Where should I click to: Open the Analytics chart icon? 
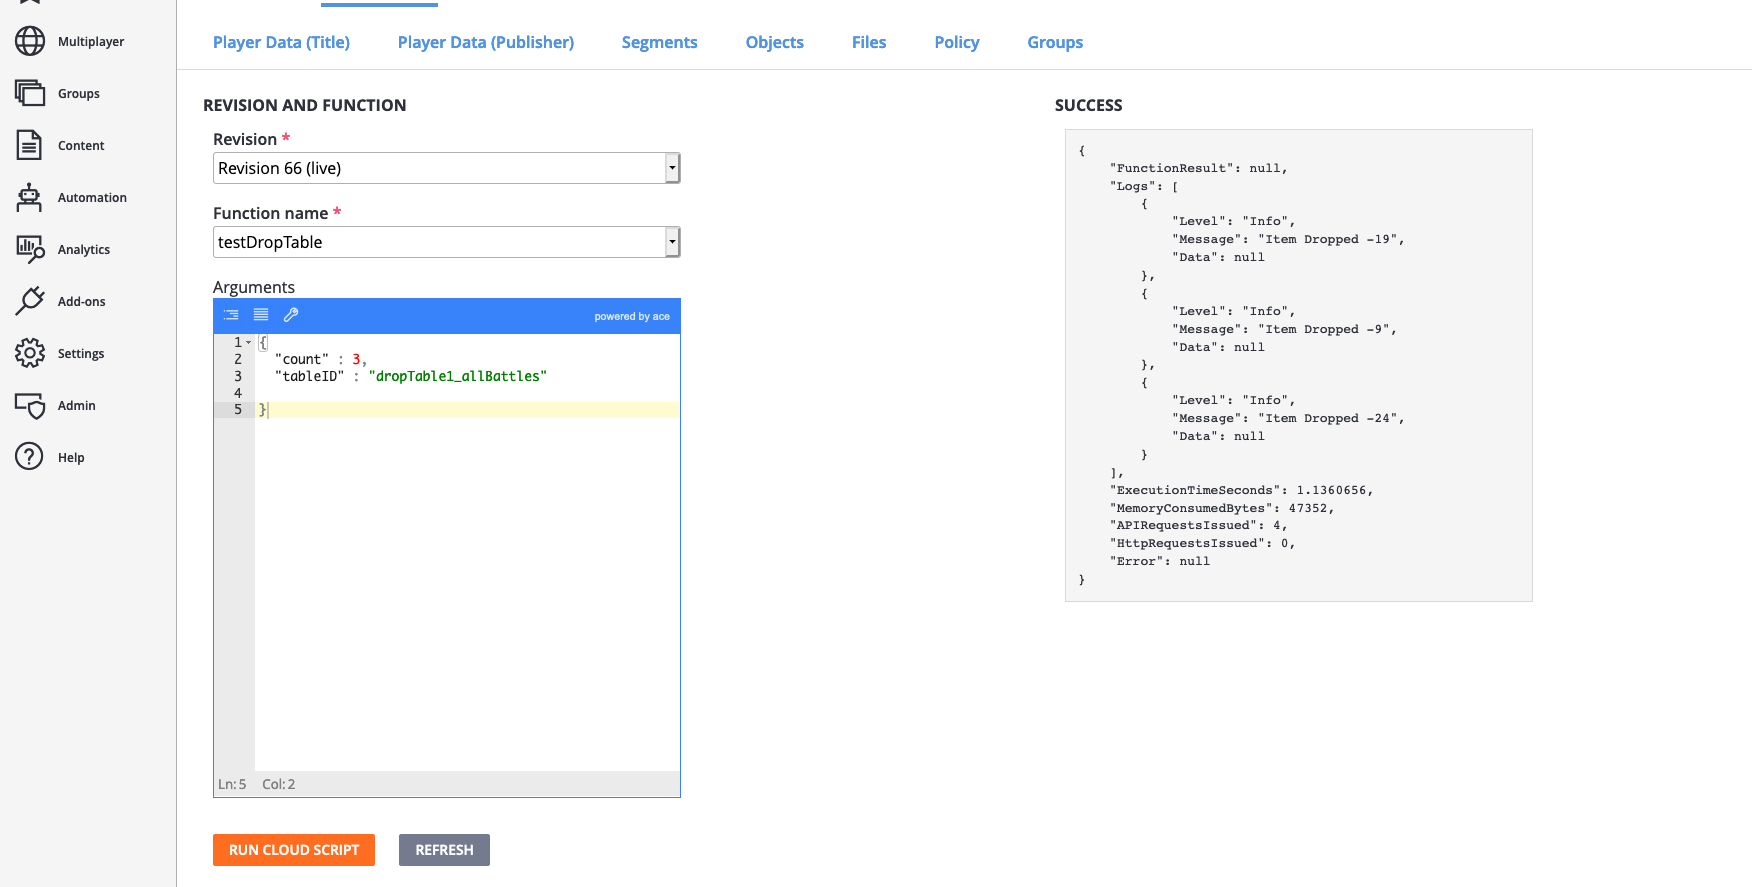(30, 249)
